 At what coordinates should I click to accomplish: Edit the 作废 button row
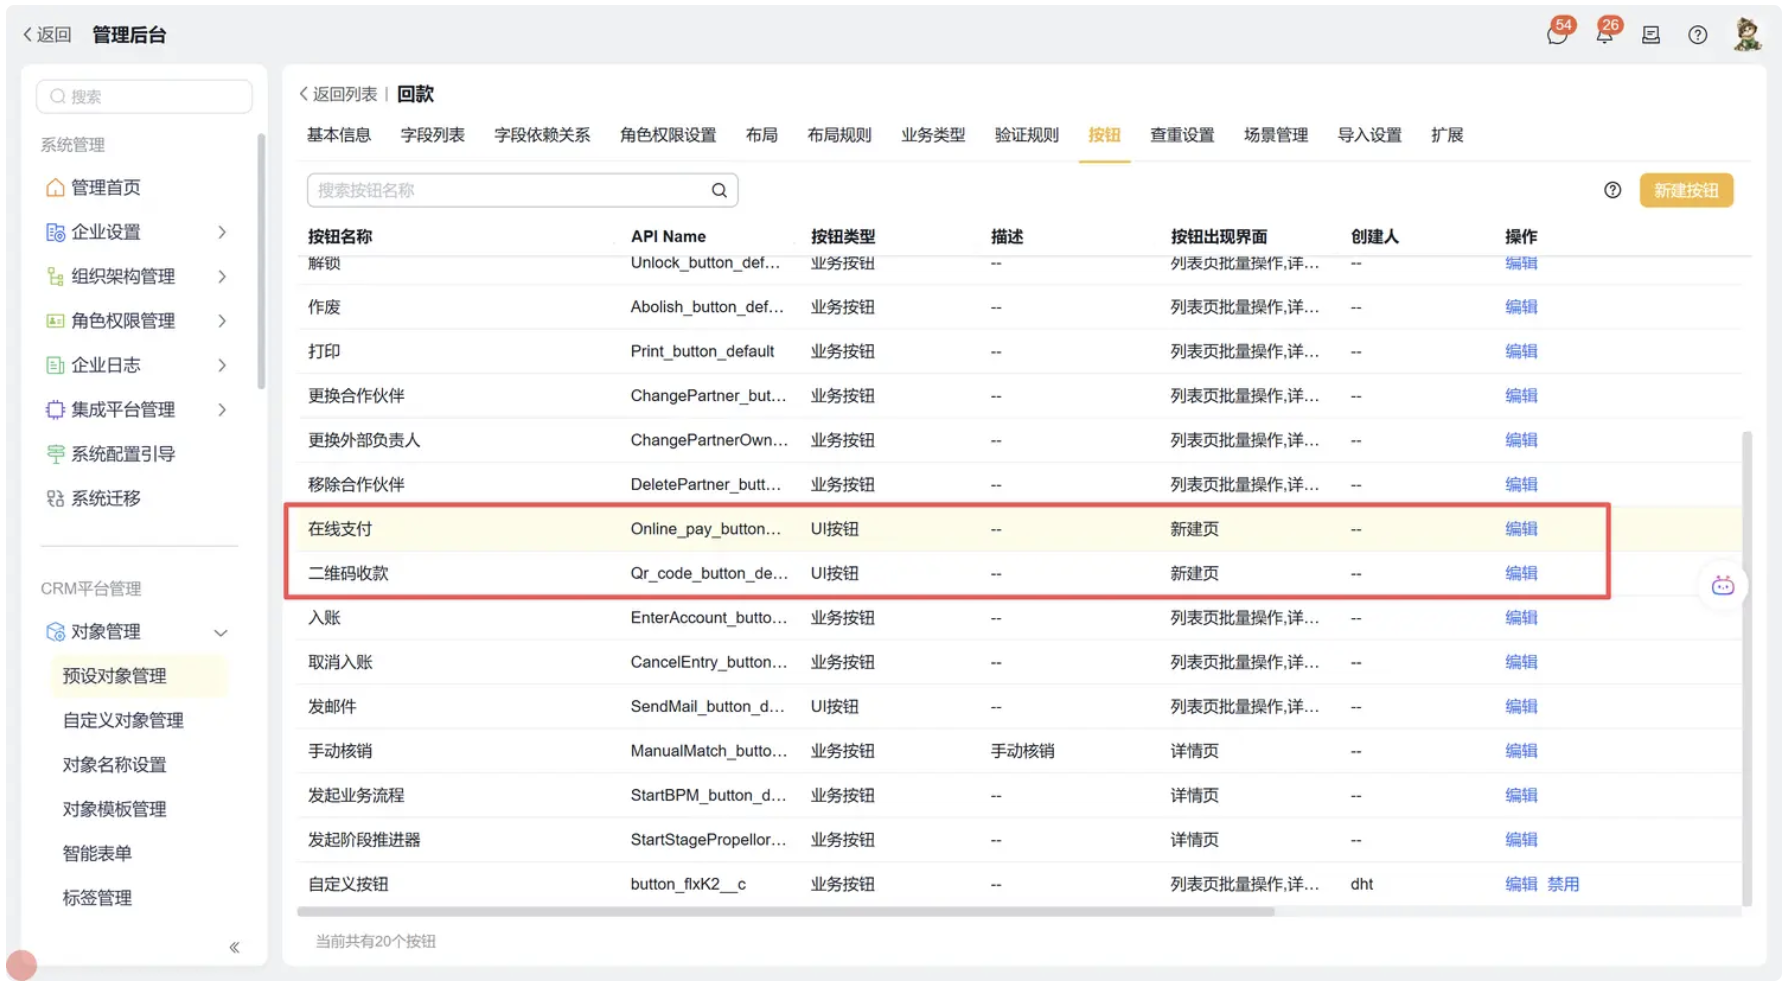point(1521,307)
